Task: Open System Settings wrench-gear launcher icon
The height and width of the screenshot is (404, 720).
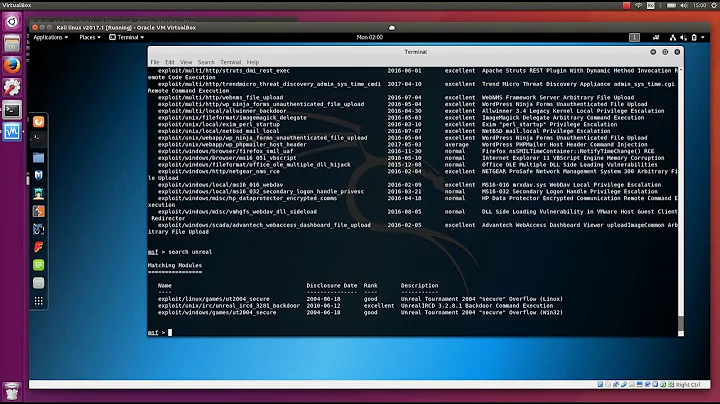Action: pyautogui.click(x=12, y=88)
